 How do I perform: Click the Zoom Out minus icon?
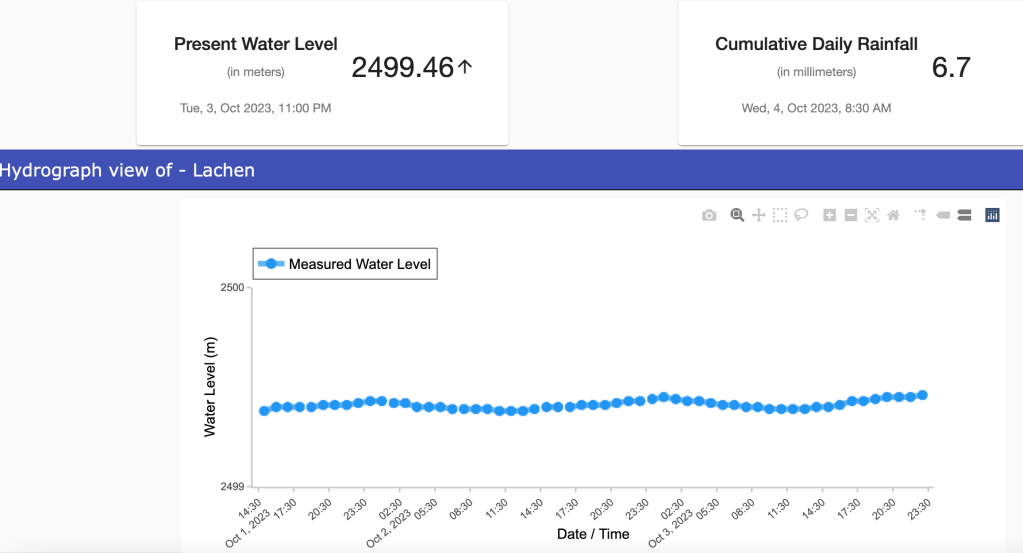click(851, 215)
